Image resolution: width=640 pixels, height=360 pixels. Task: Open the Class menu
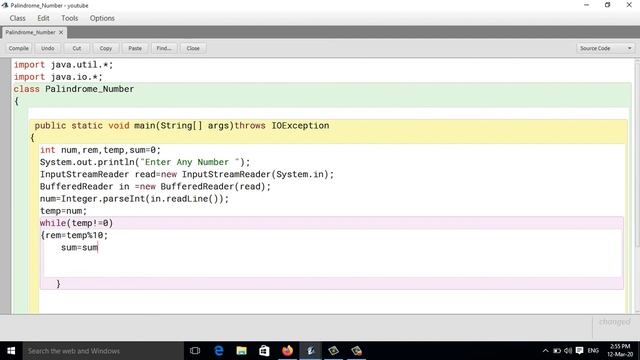point(18,18)
